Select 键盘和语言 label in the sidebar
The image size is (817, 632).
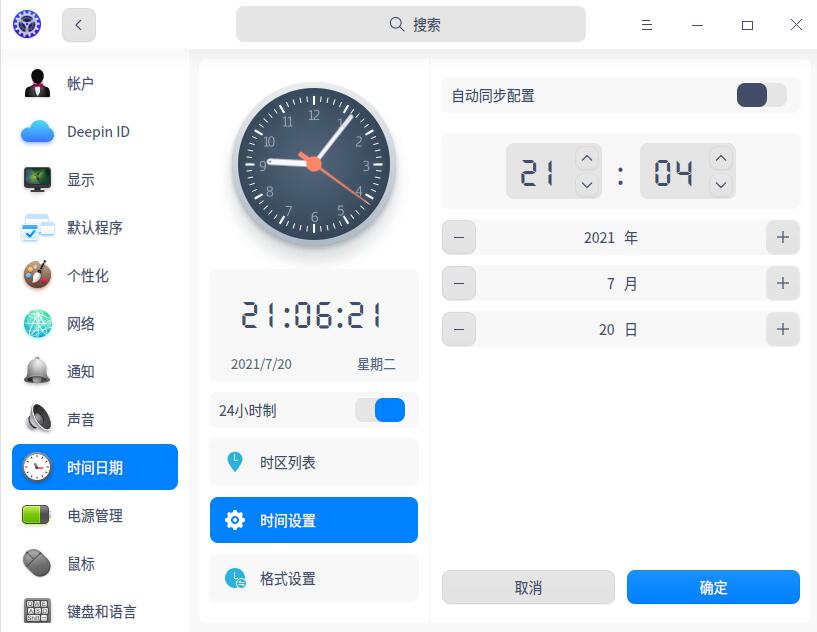coord(102,611)
